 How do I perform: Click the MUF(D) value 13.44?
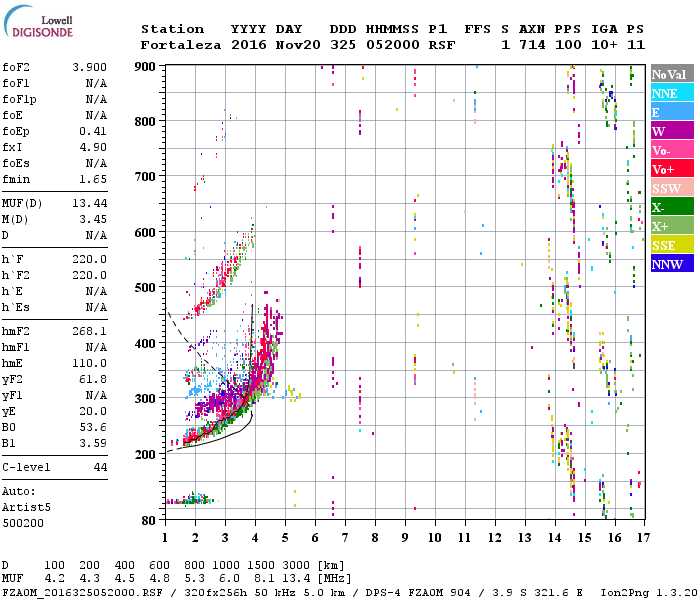[x=89, y=203]
